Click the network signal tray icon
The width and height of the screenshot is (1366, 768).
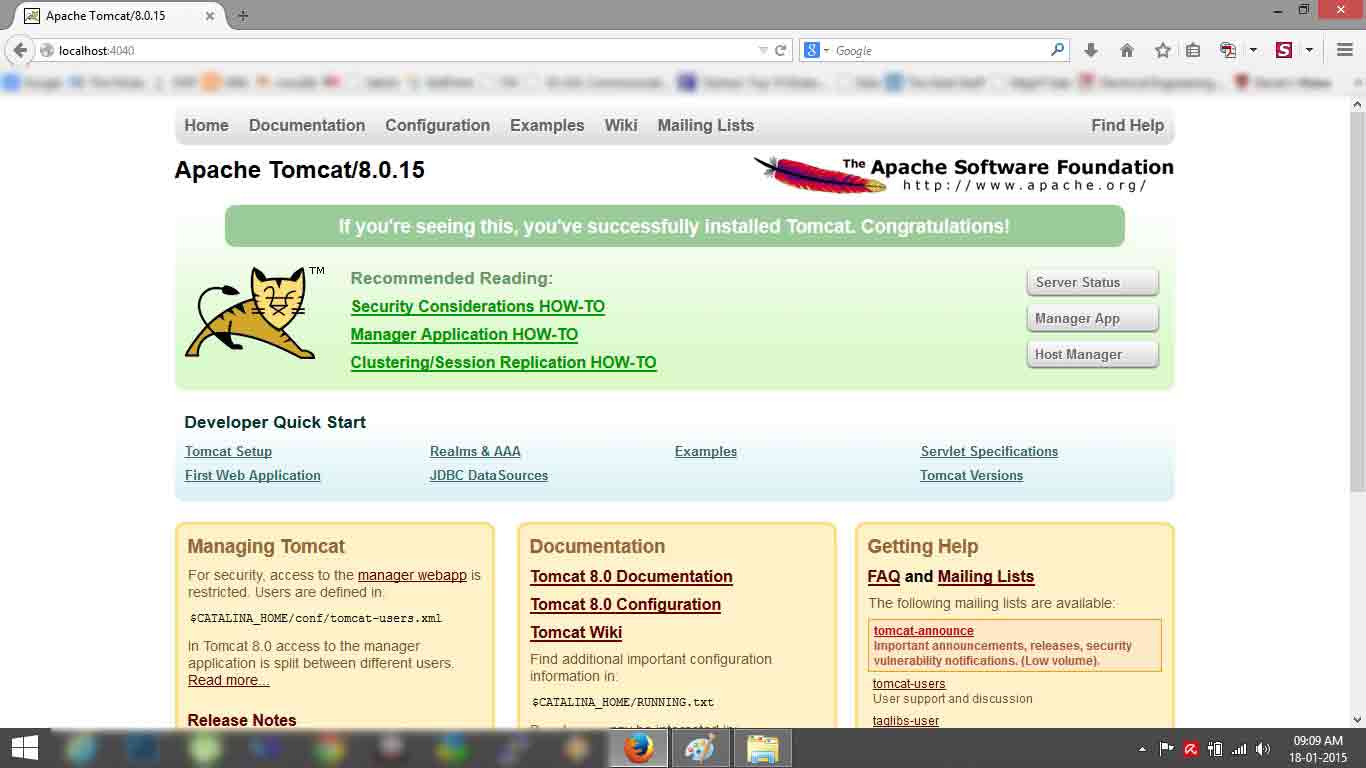pos(1239,749)
